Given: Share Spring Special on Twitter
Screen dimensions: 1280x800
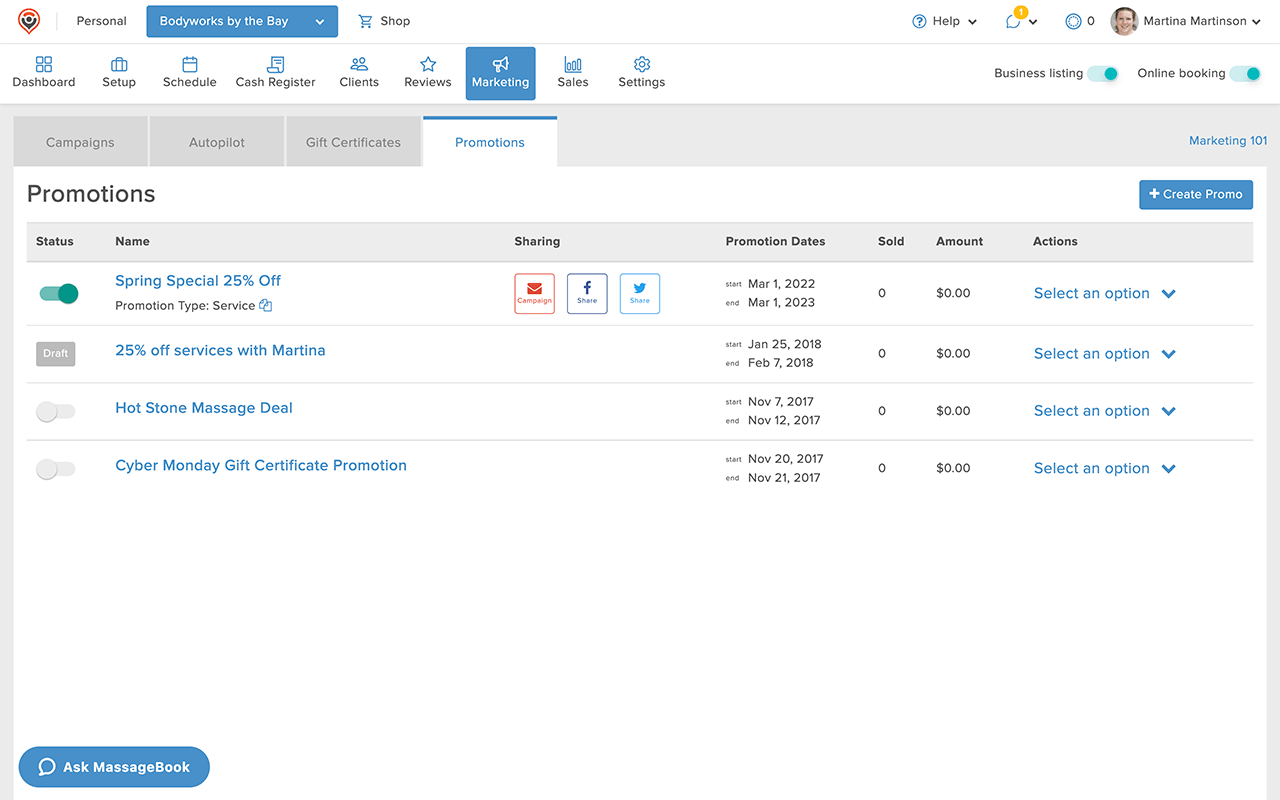Looking at the screenshot, I should point(639,294).
